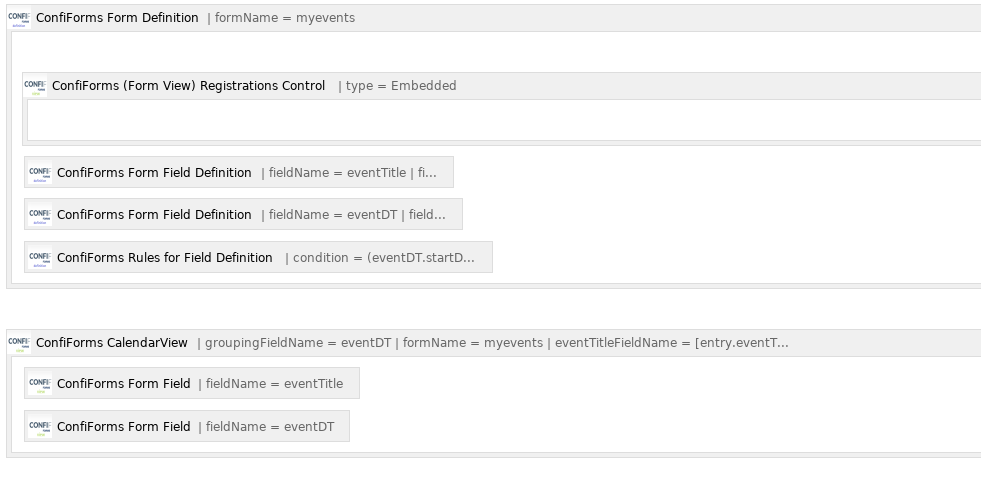Click the Registrations Control macro icon
981x486 pixels.
pos(36,86)
